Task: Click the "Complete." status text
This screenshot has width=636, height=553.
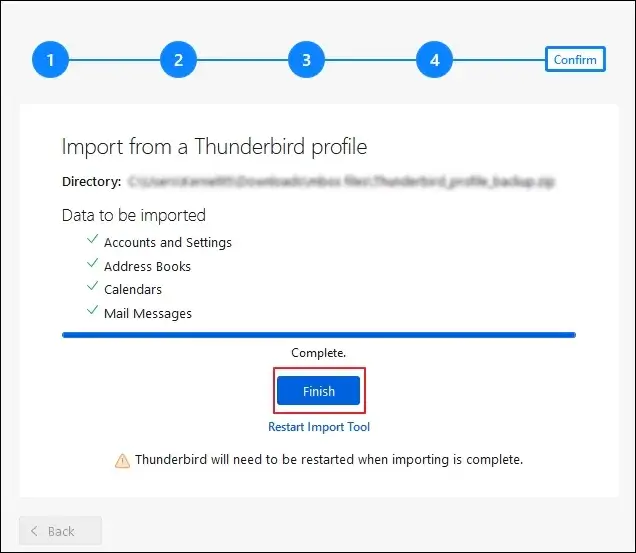Action: (318, 353)
